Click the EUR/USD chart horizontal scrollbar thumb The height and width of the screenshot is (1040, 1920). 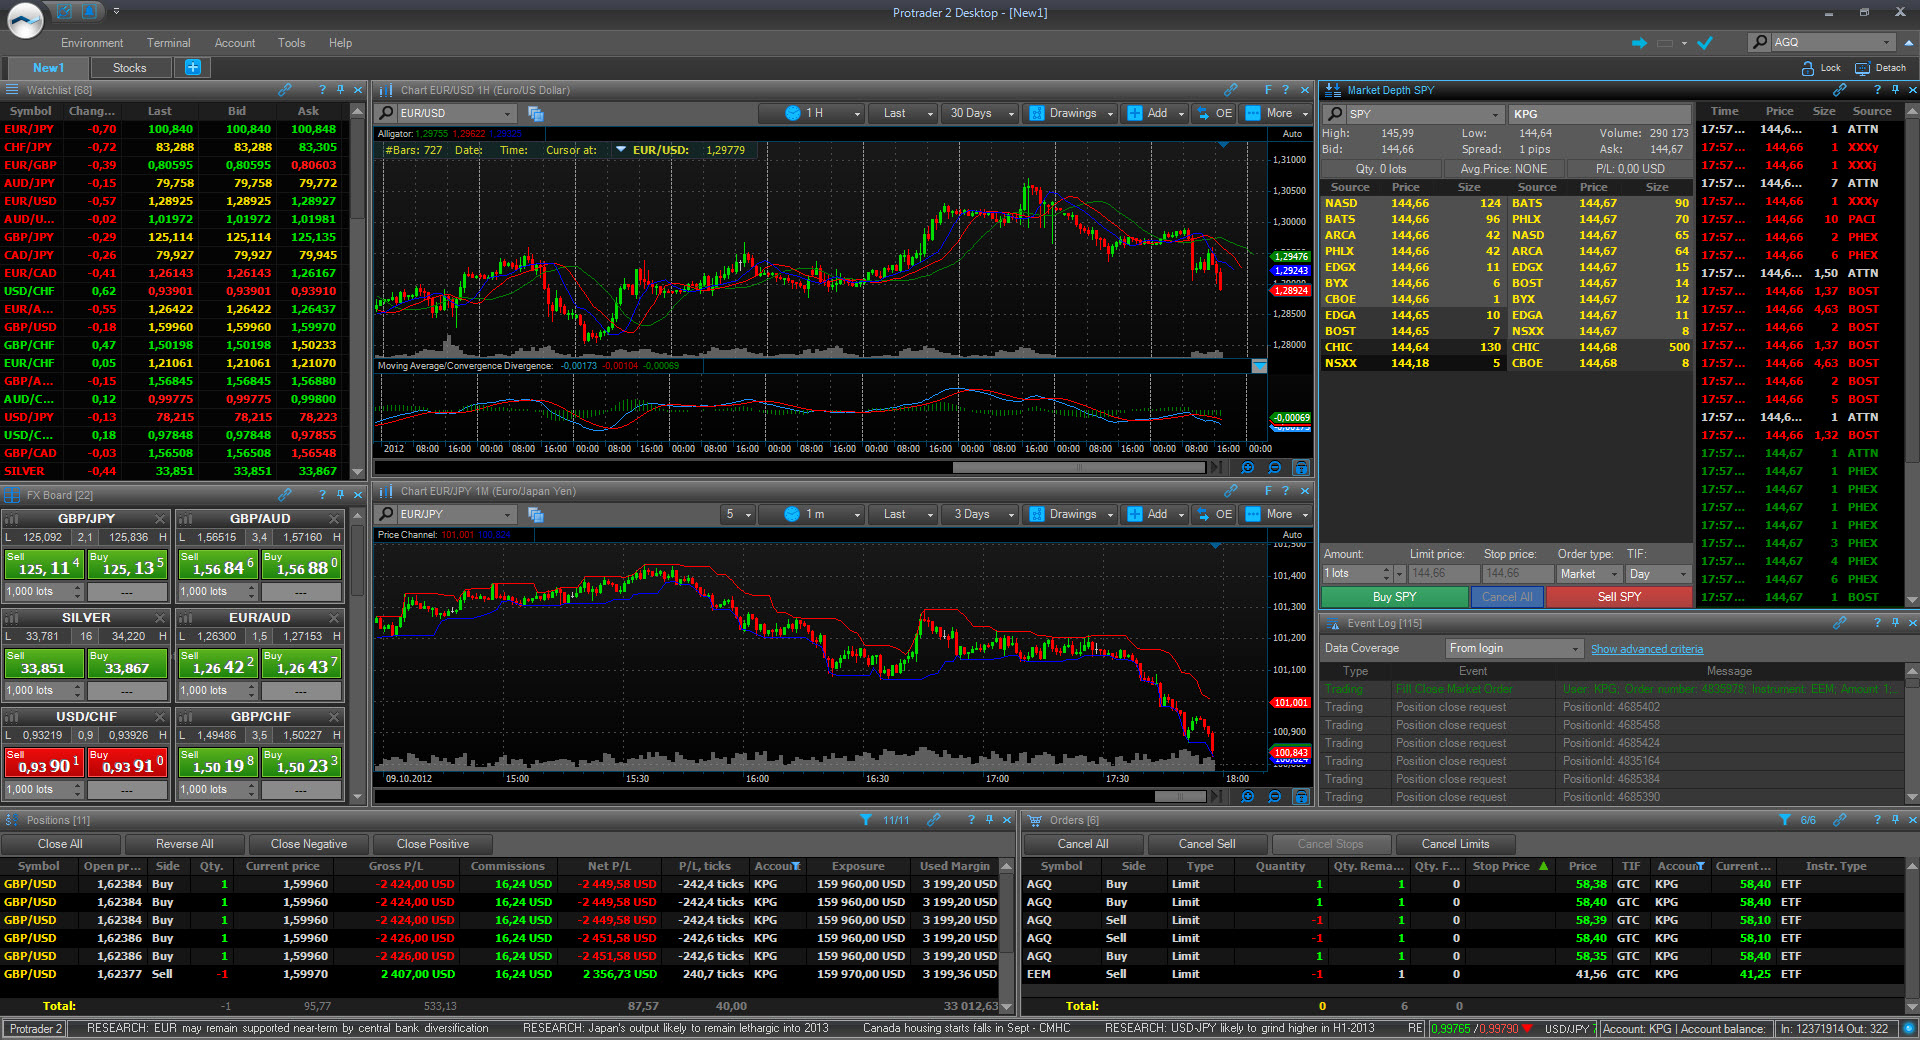[1079, 467]
